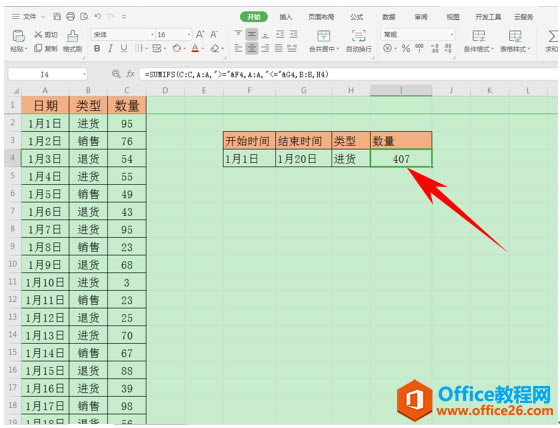
Task: Click the Name Box showing I4
Action: pos(45,74)
